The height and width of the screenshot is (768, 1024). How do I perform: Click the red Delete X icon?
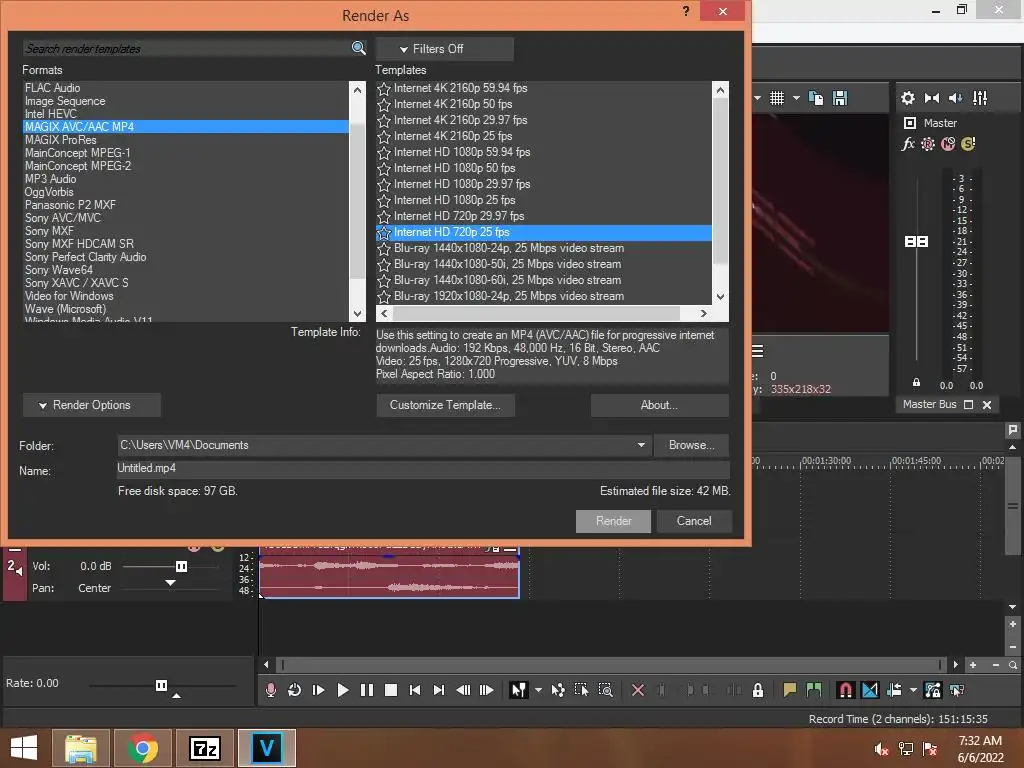pyautogui.click(x=638, y=690)
